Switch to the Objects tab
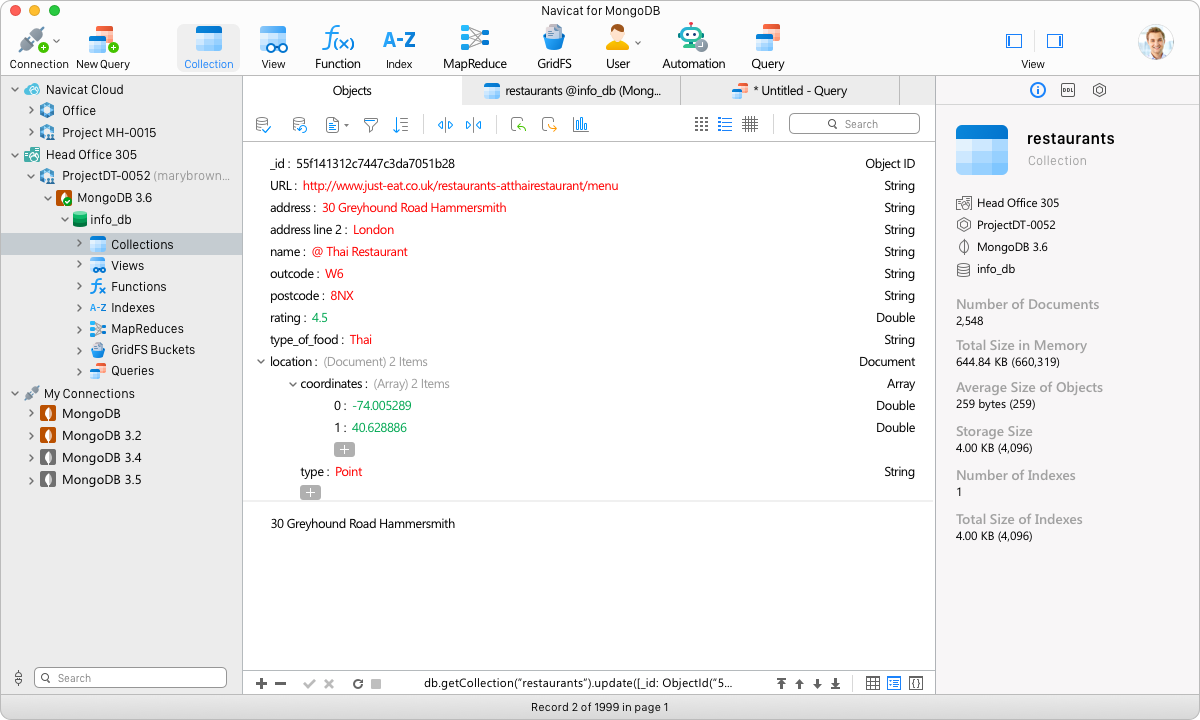 point(352,91)
